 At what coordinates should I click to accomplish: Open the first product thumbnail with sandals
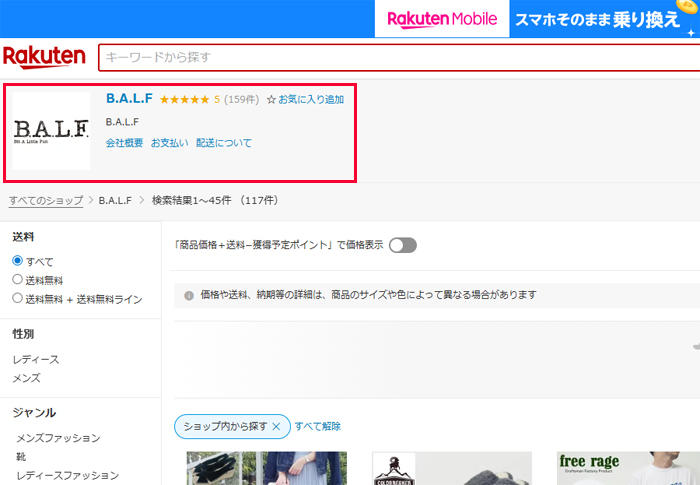click(x=267, y=468)
